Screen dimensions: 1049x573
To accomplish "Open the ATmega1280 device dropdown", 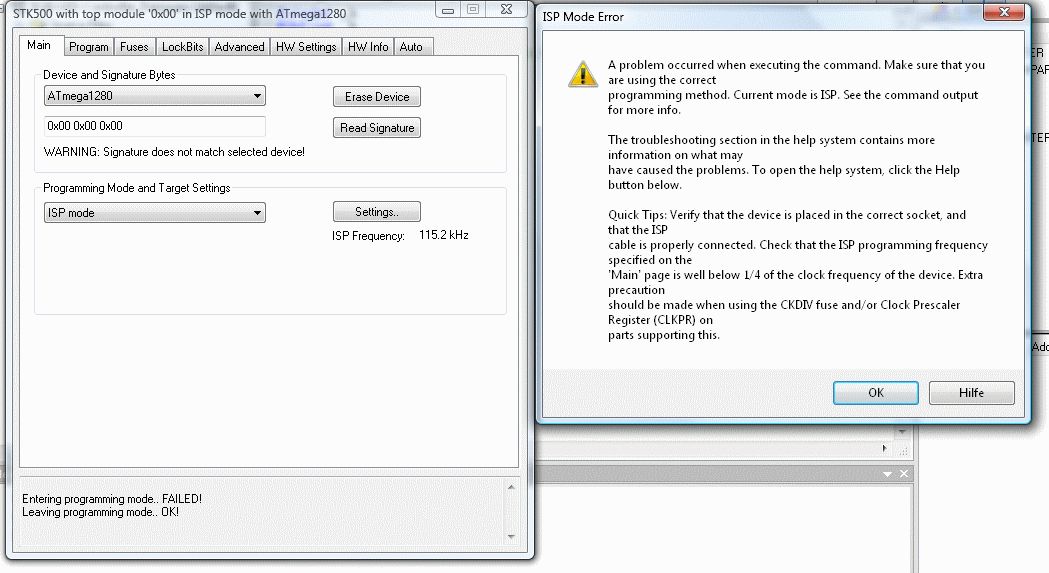I will click(x=155, y=96).
